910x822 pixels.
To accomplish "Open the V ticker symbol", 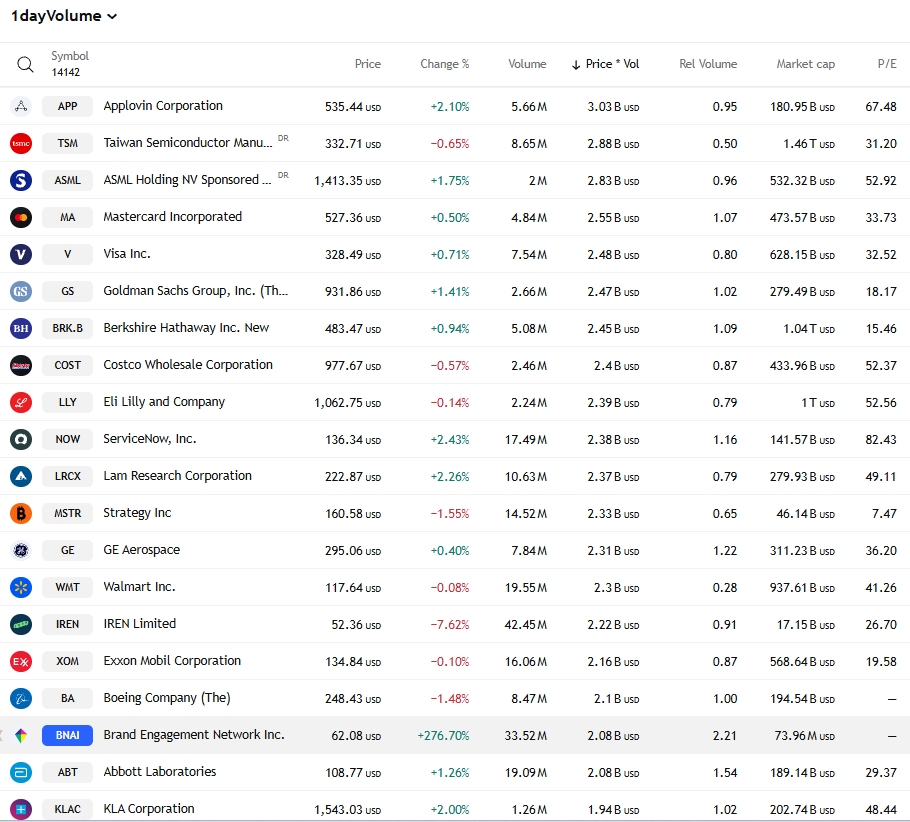I will click(x=67, y=254).
